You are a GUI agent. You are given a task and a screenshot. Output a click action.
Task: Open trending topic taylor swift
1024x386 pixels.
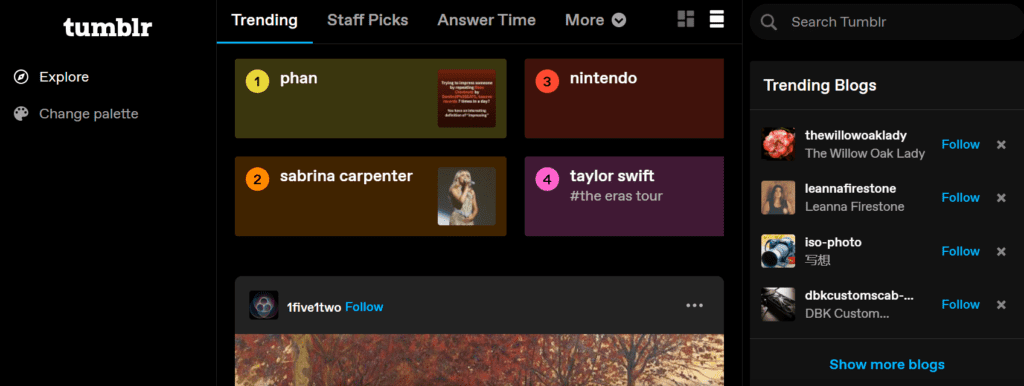[612, 176]
